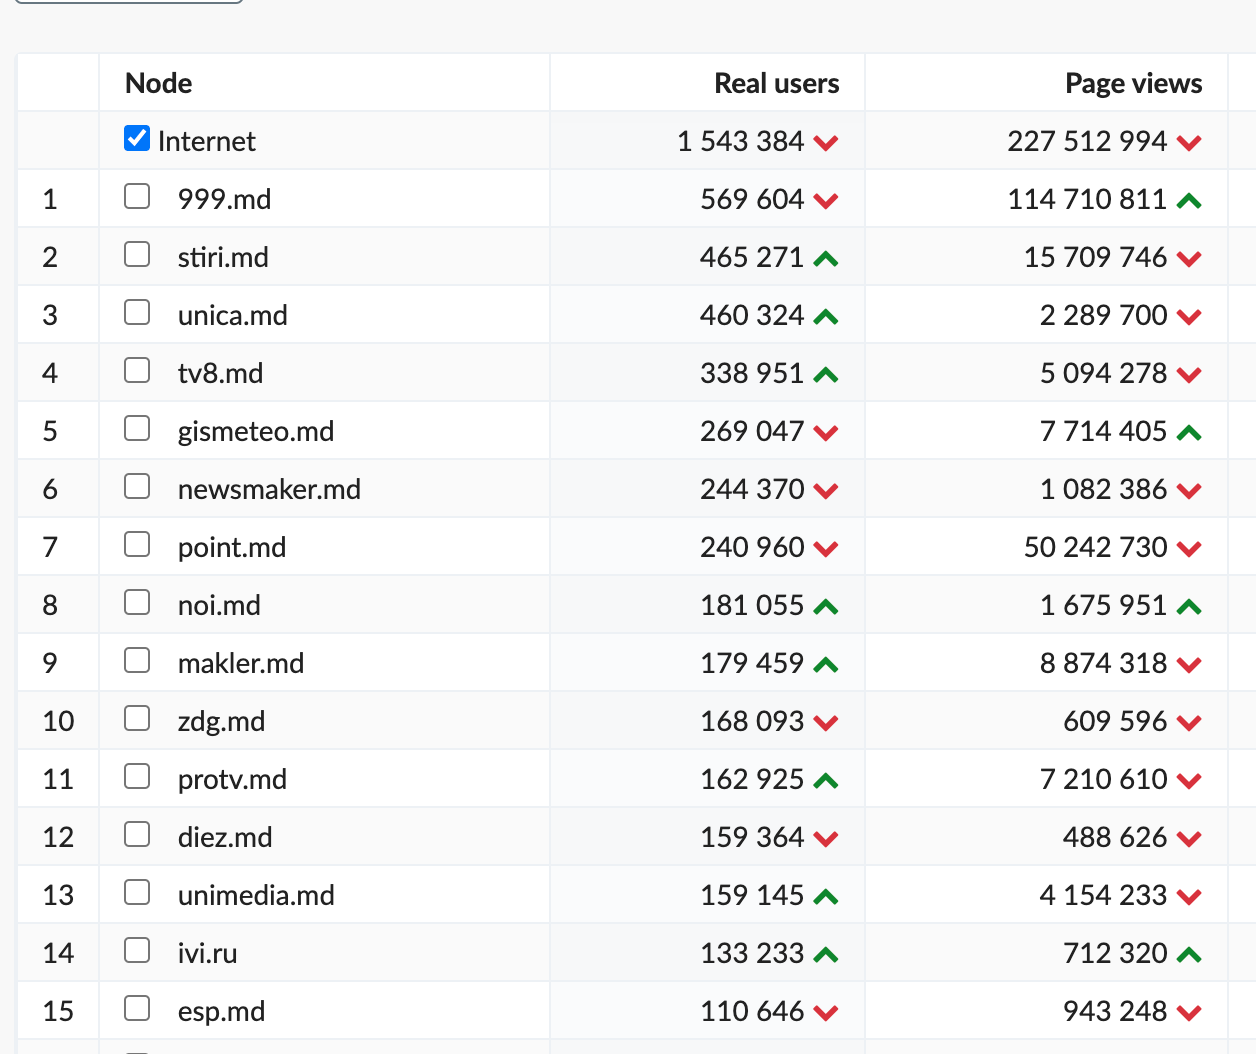The width and height of the screenshot is (1256, 1054).
Task: Click the tv8.md node name
Action: click(x=221, y=373)
